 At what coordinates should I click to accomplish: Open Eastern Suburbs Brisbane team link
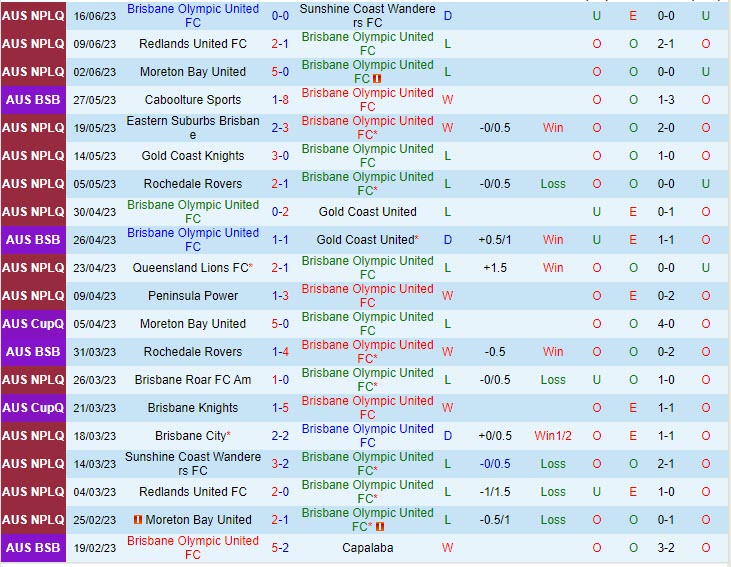(x=193, y=128)
